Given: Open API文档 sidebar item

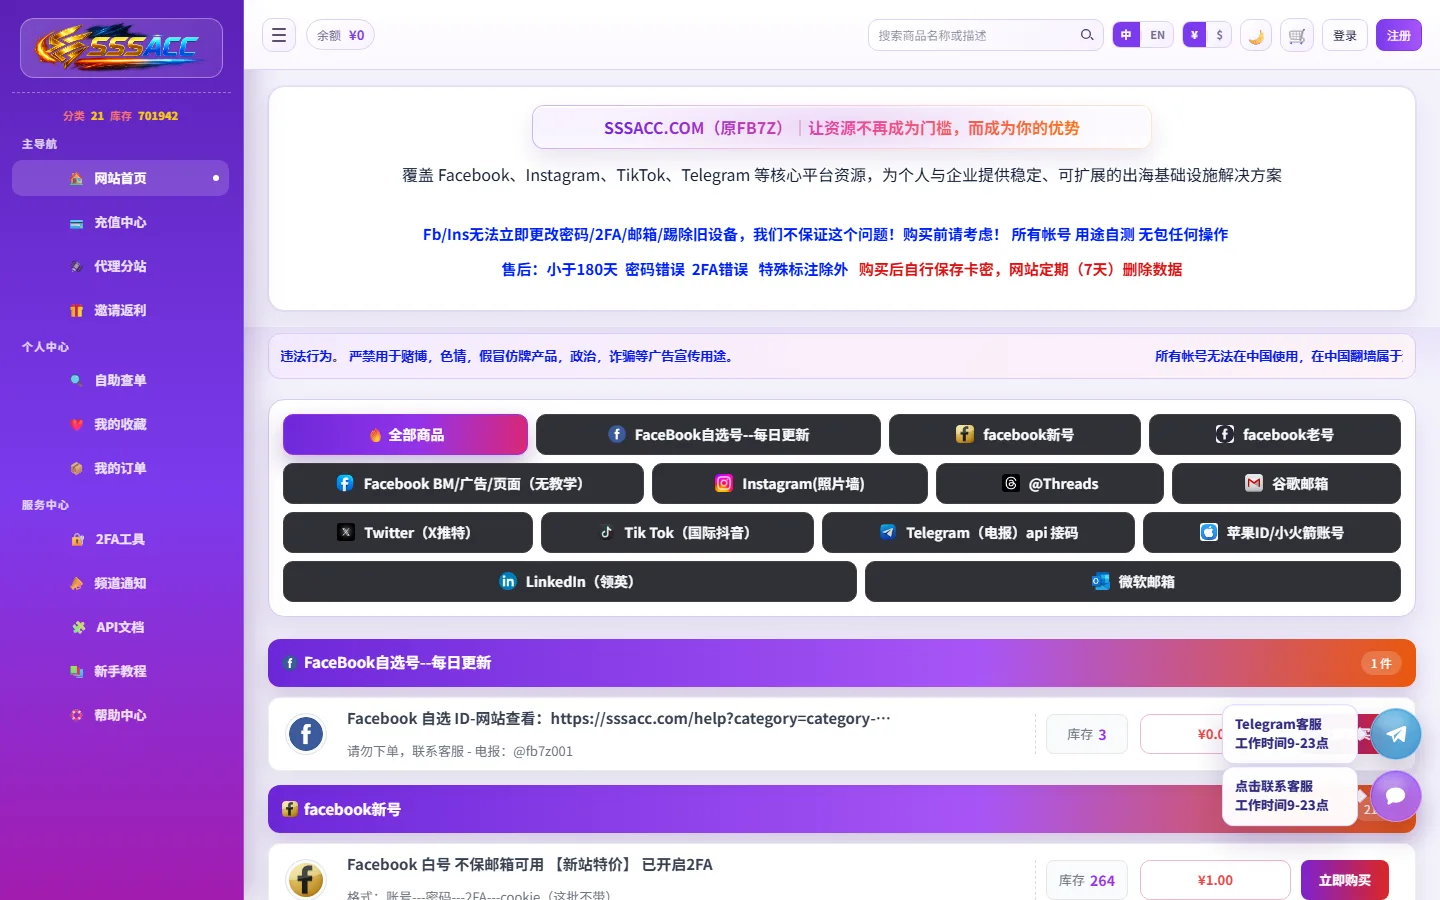Looking at the screenshot, I should coord(120,627).
